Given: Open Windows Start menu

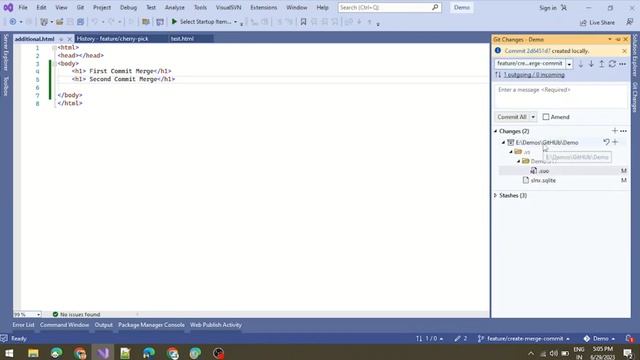Looking at the screenshot, I should (x=9, y=353).
